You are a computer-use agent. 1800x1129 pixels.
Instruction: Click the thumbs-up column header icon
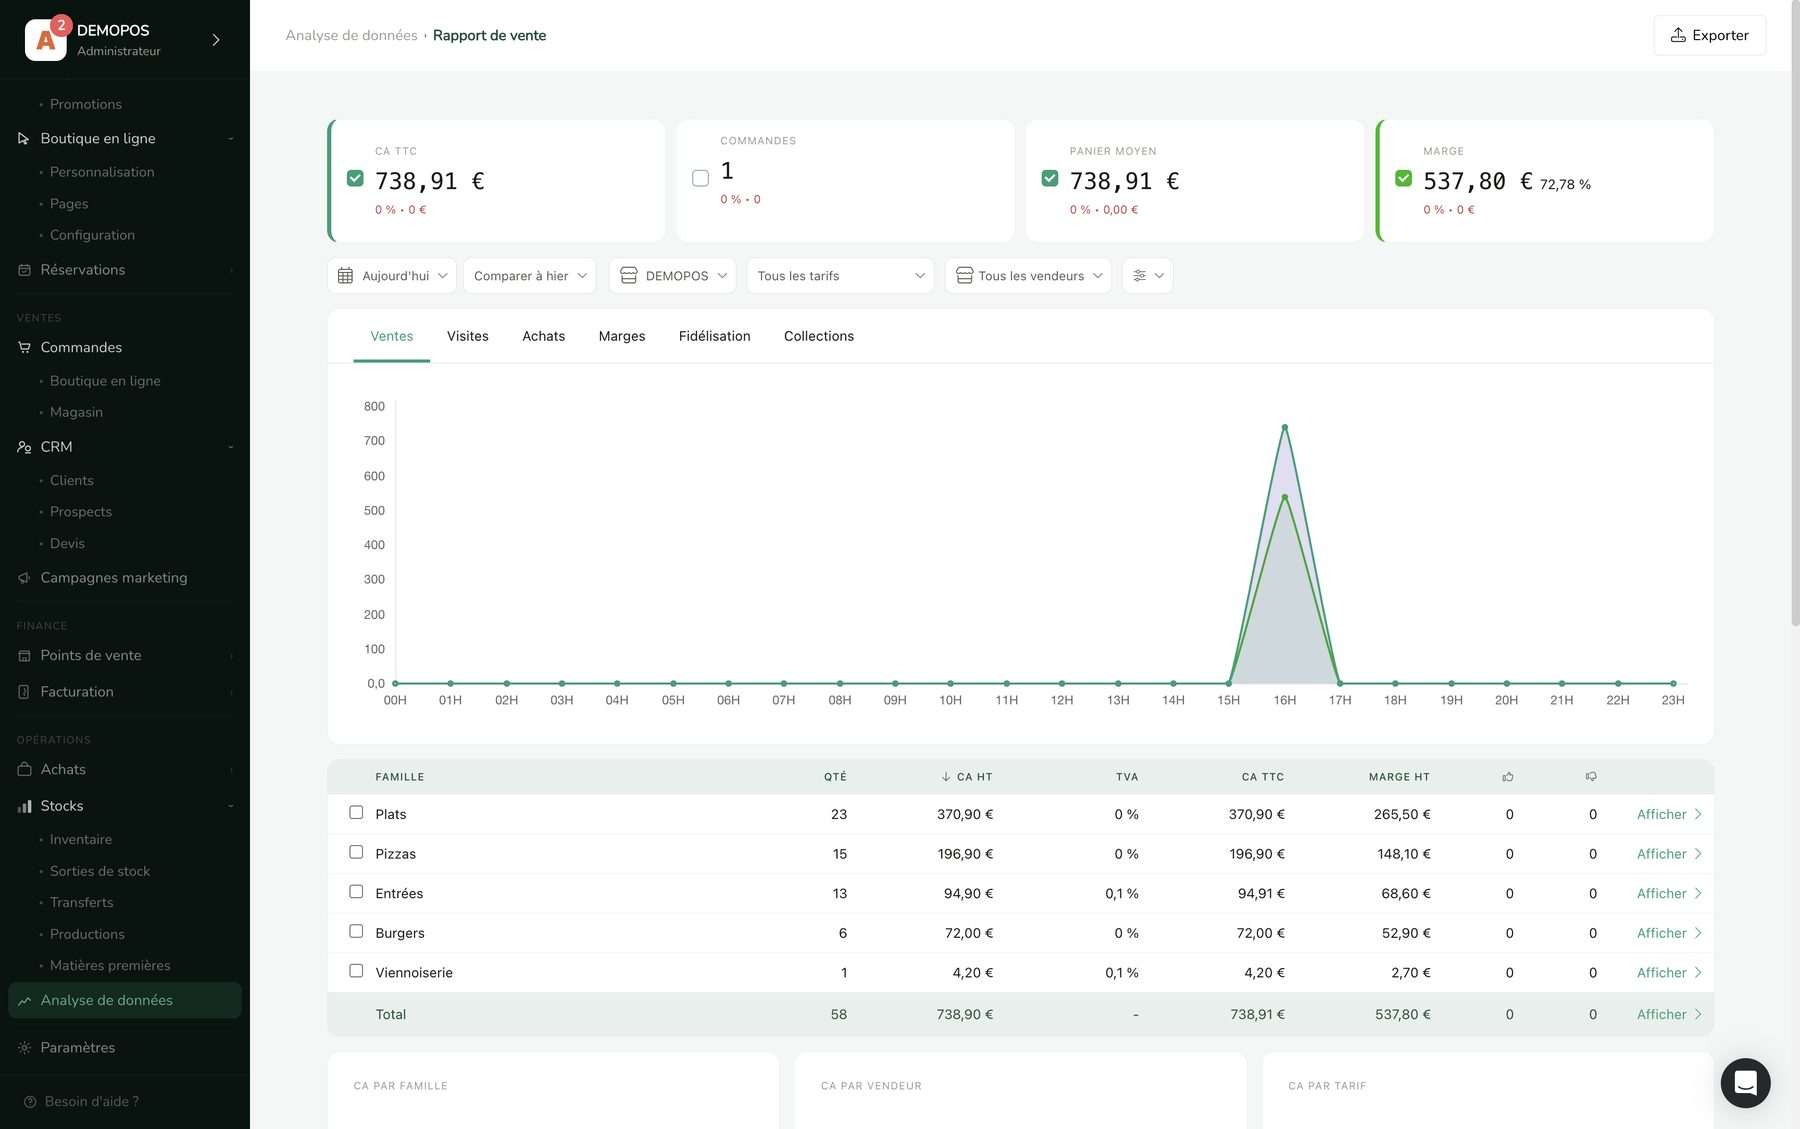1508,777
